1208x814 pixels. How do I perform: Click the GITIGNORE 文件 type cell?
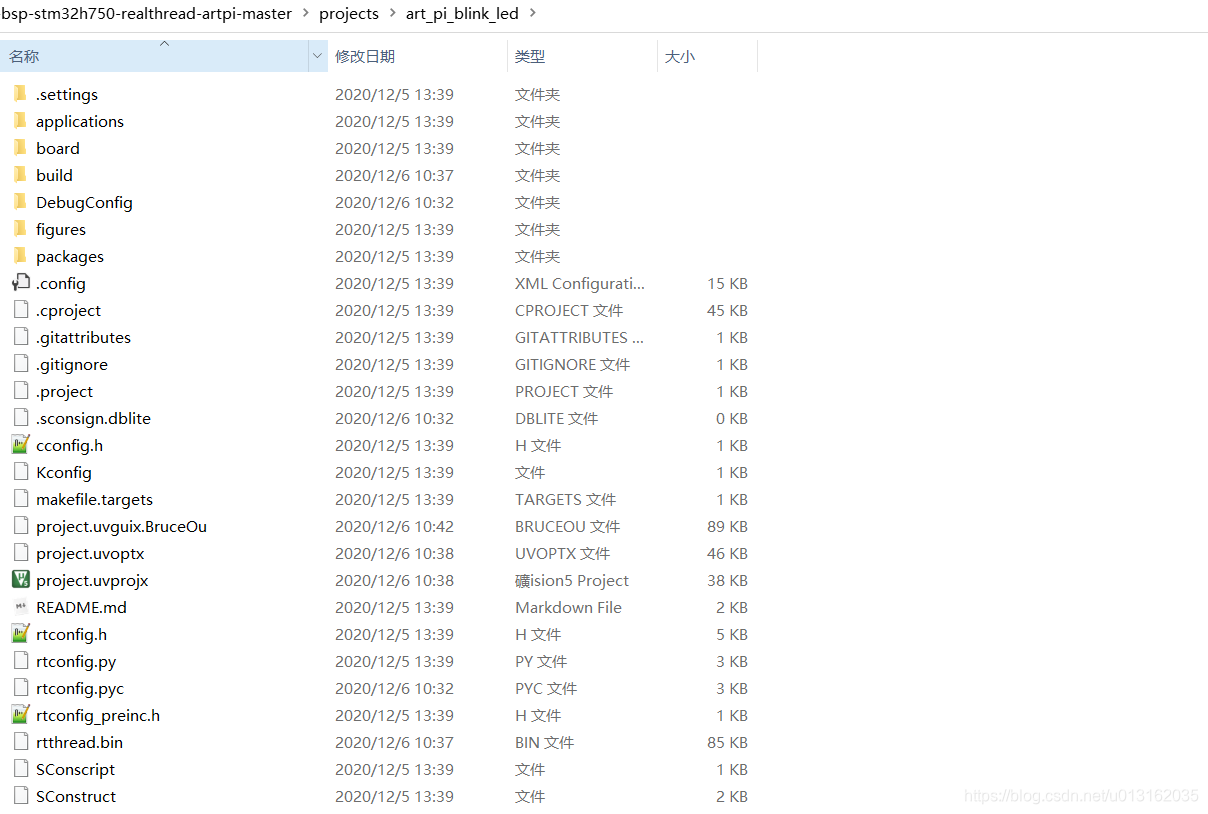(x=572, y=364)
